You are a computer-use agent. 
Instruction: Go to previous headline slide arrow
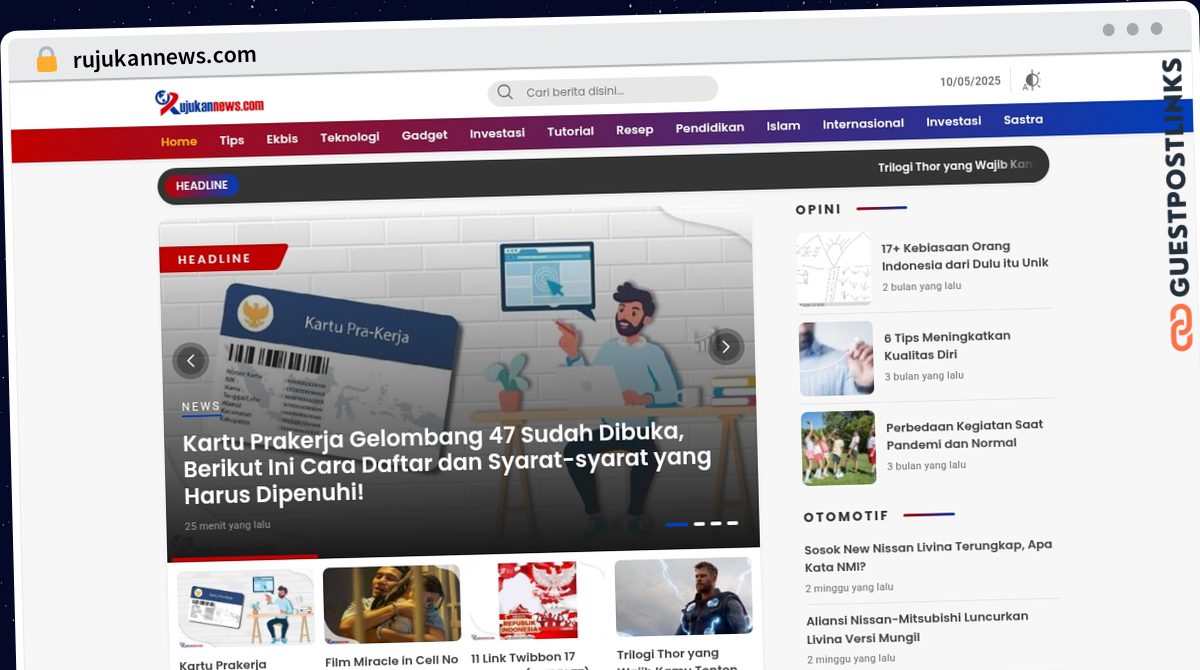coord(190,360)
